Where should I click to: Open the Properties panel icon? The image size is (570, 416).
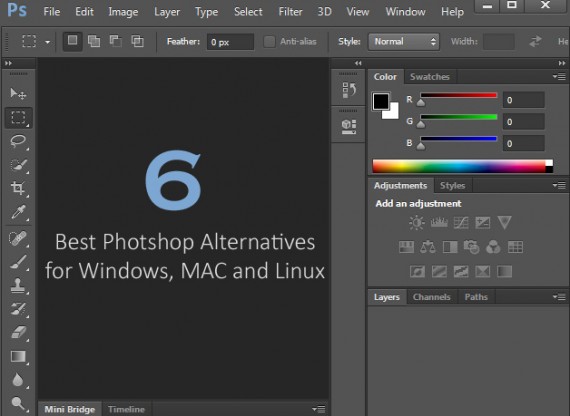pos(349,126)
